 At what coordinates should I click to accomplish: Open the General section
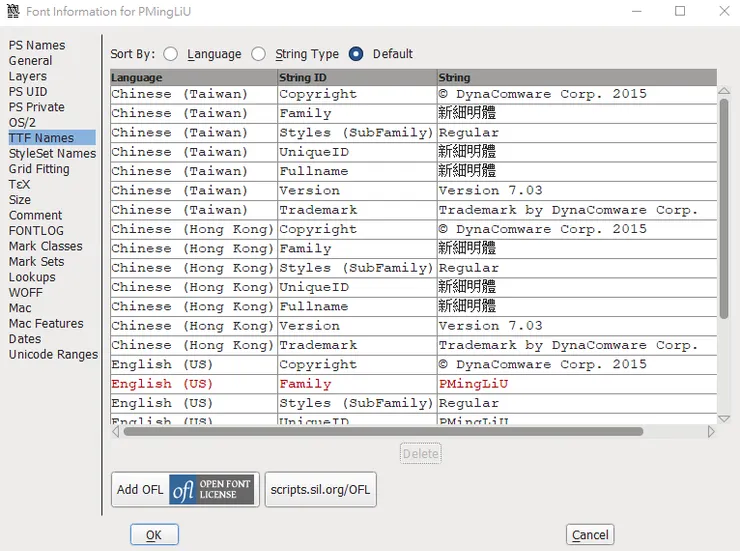[30, 61]
